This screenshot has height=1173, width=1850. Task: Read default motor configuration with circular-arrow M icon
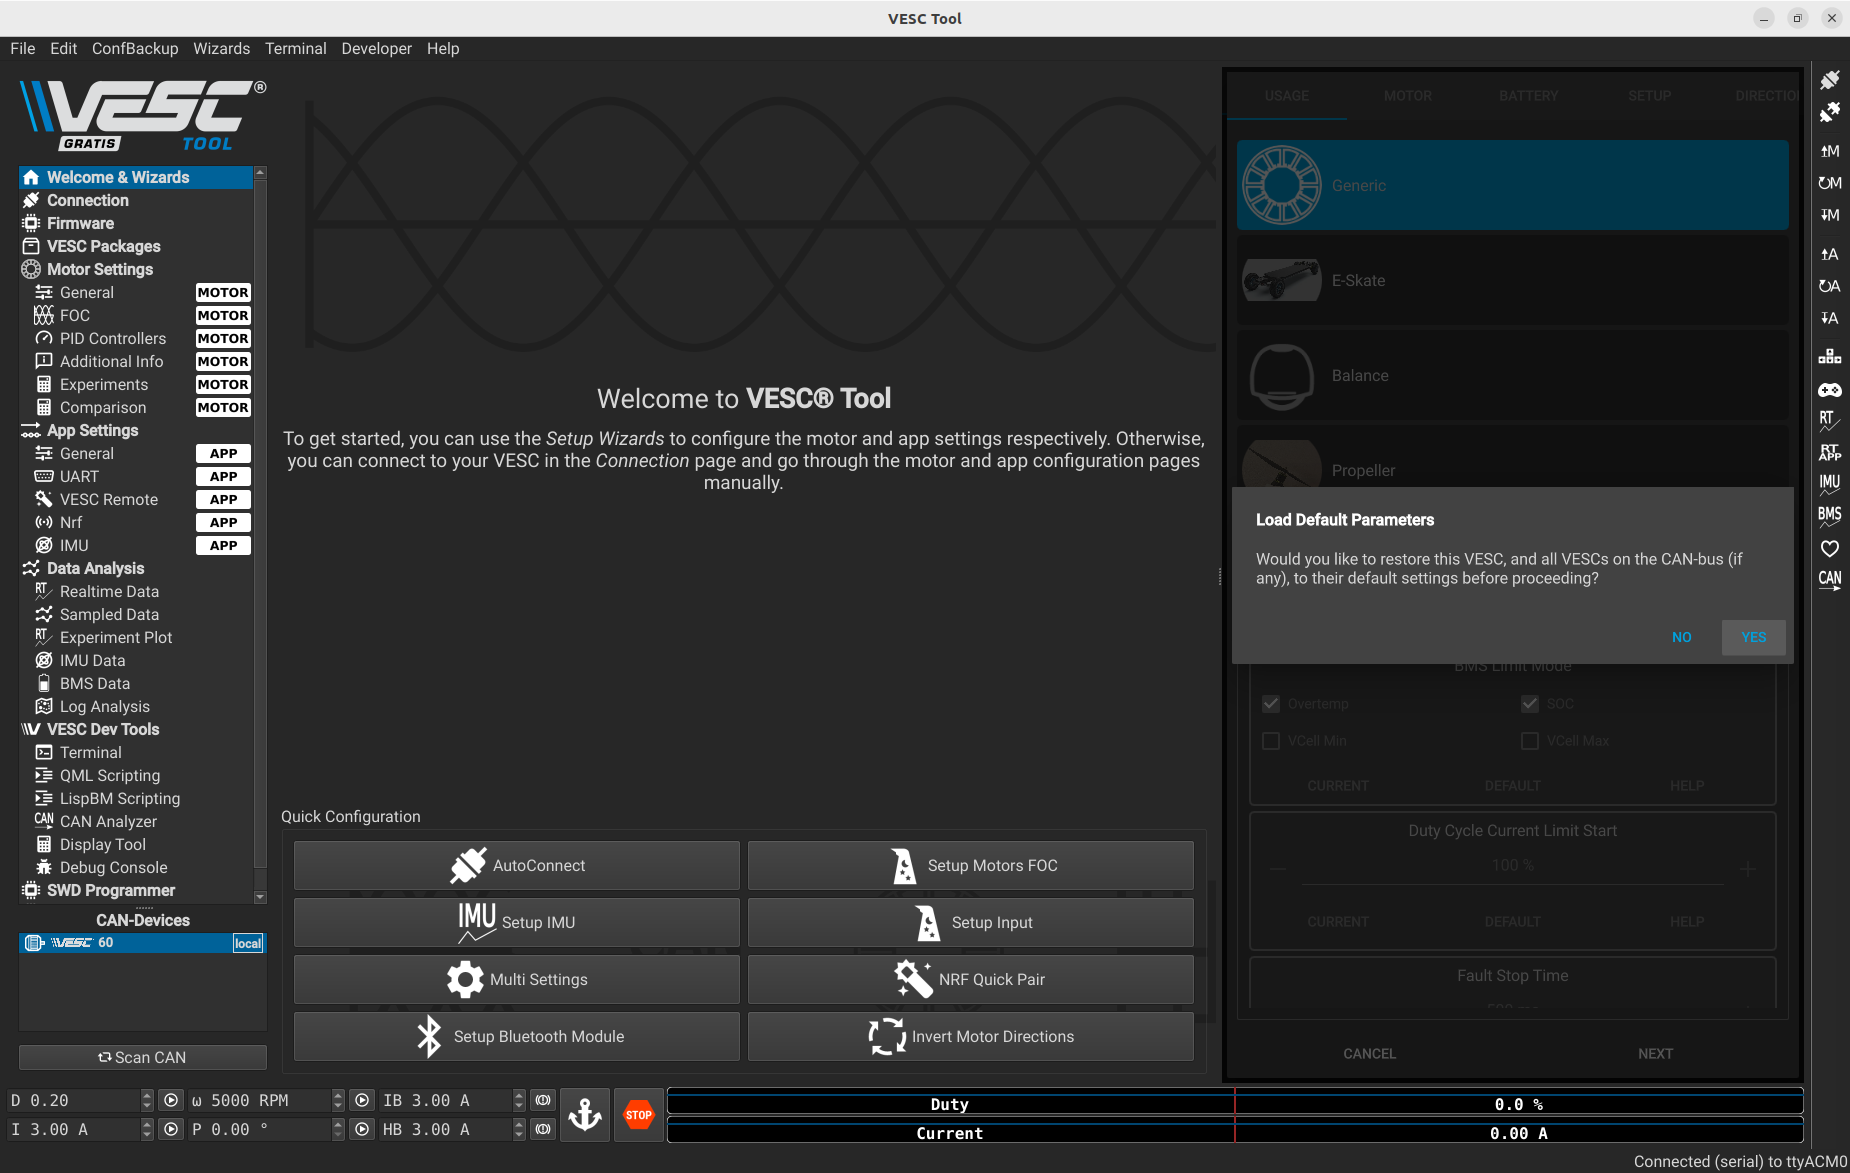click(x=1830, y=183)
